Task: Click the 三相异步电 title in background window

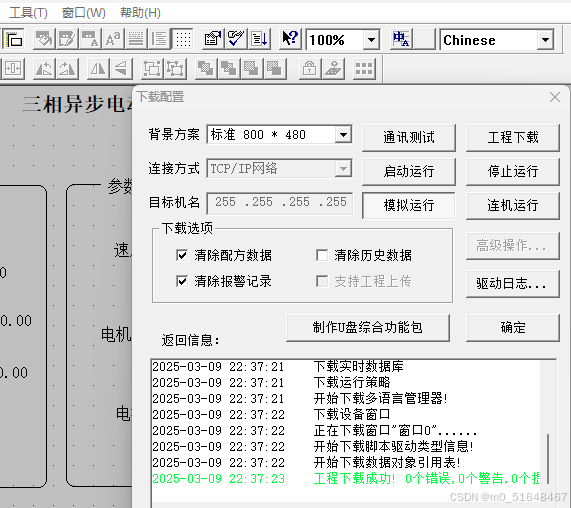Action: pyautogui.click(x=78, y=104)
